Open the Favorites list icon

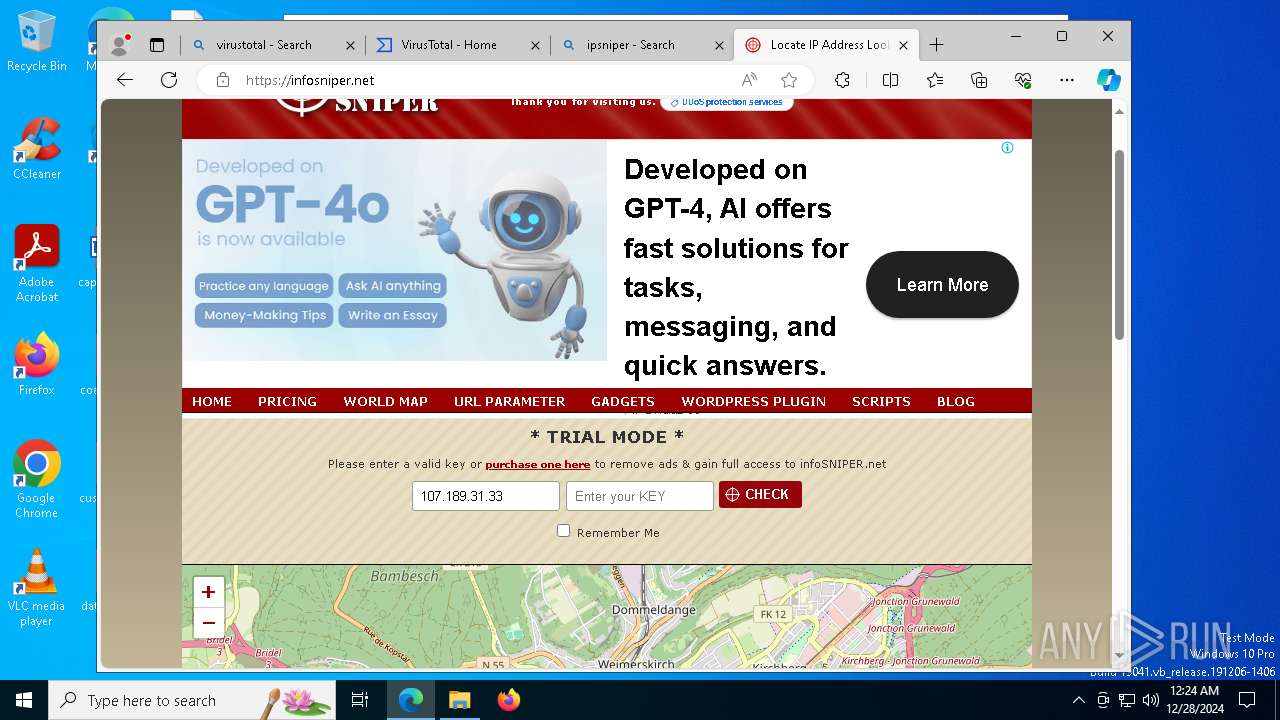click(x=935, y=80)
